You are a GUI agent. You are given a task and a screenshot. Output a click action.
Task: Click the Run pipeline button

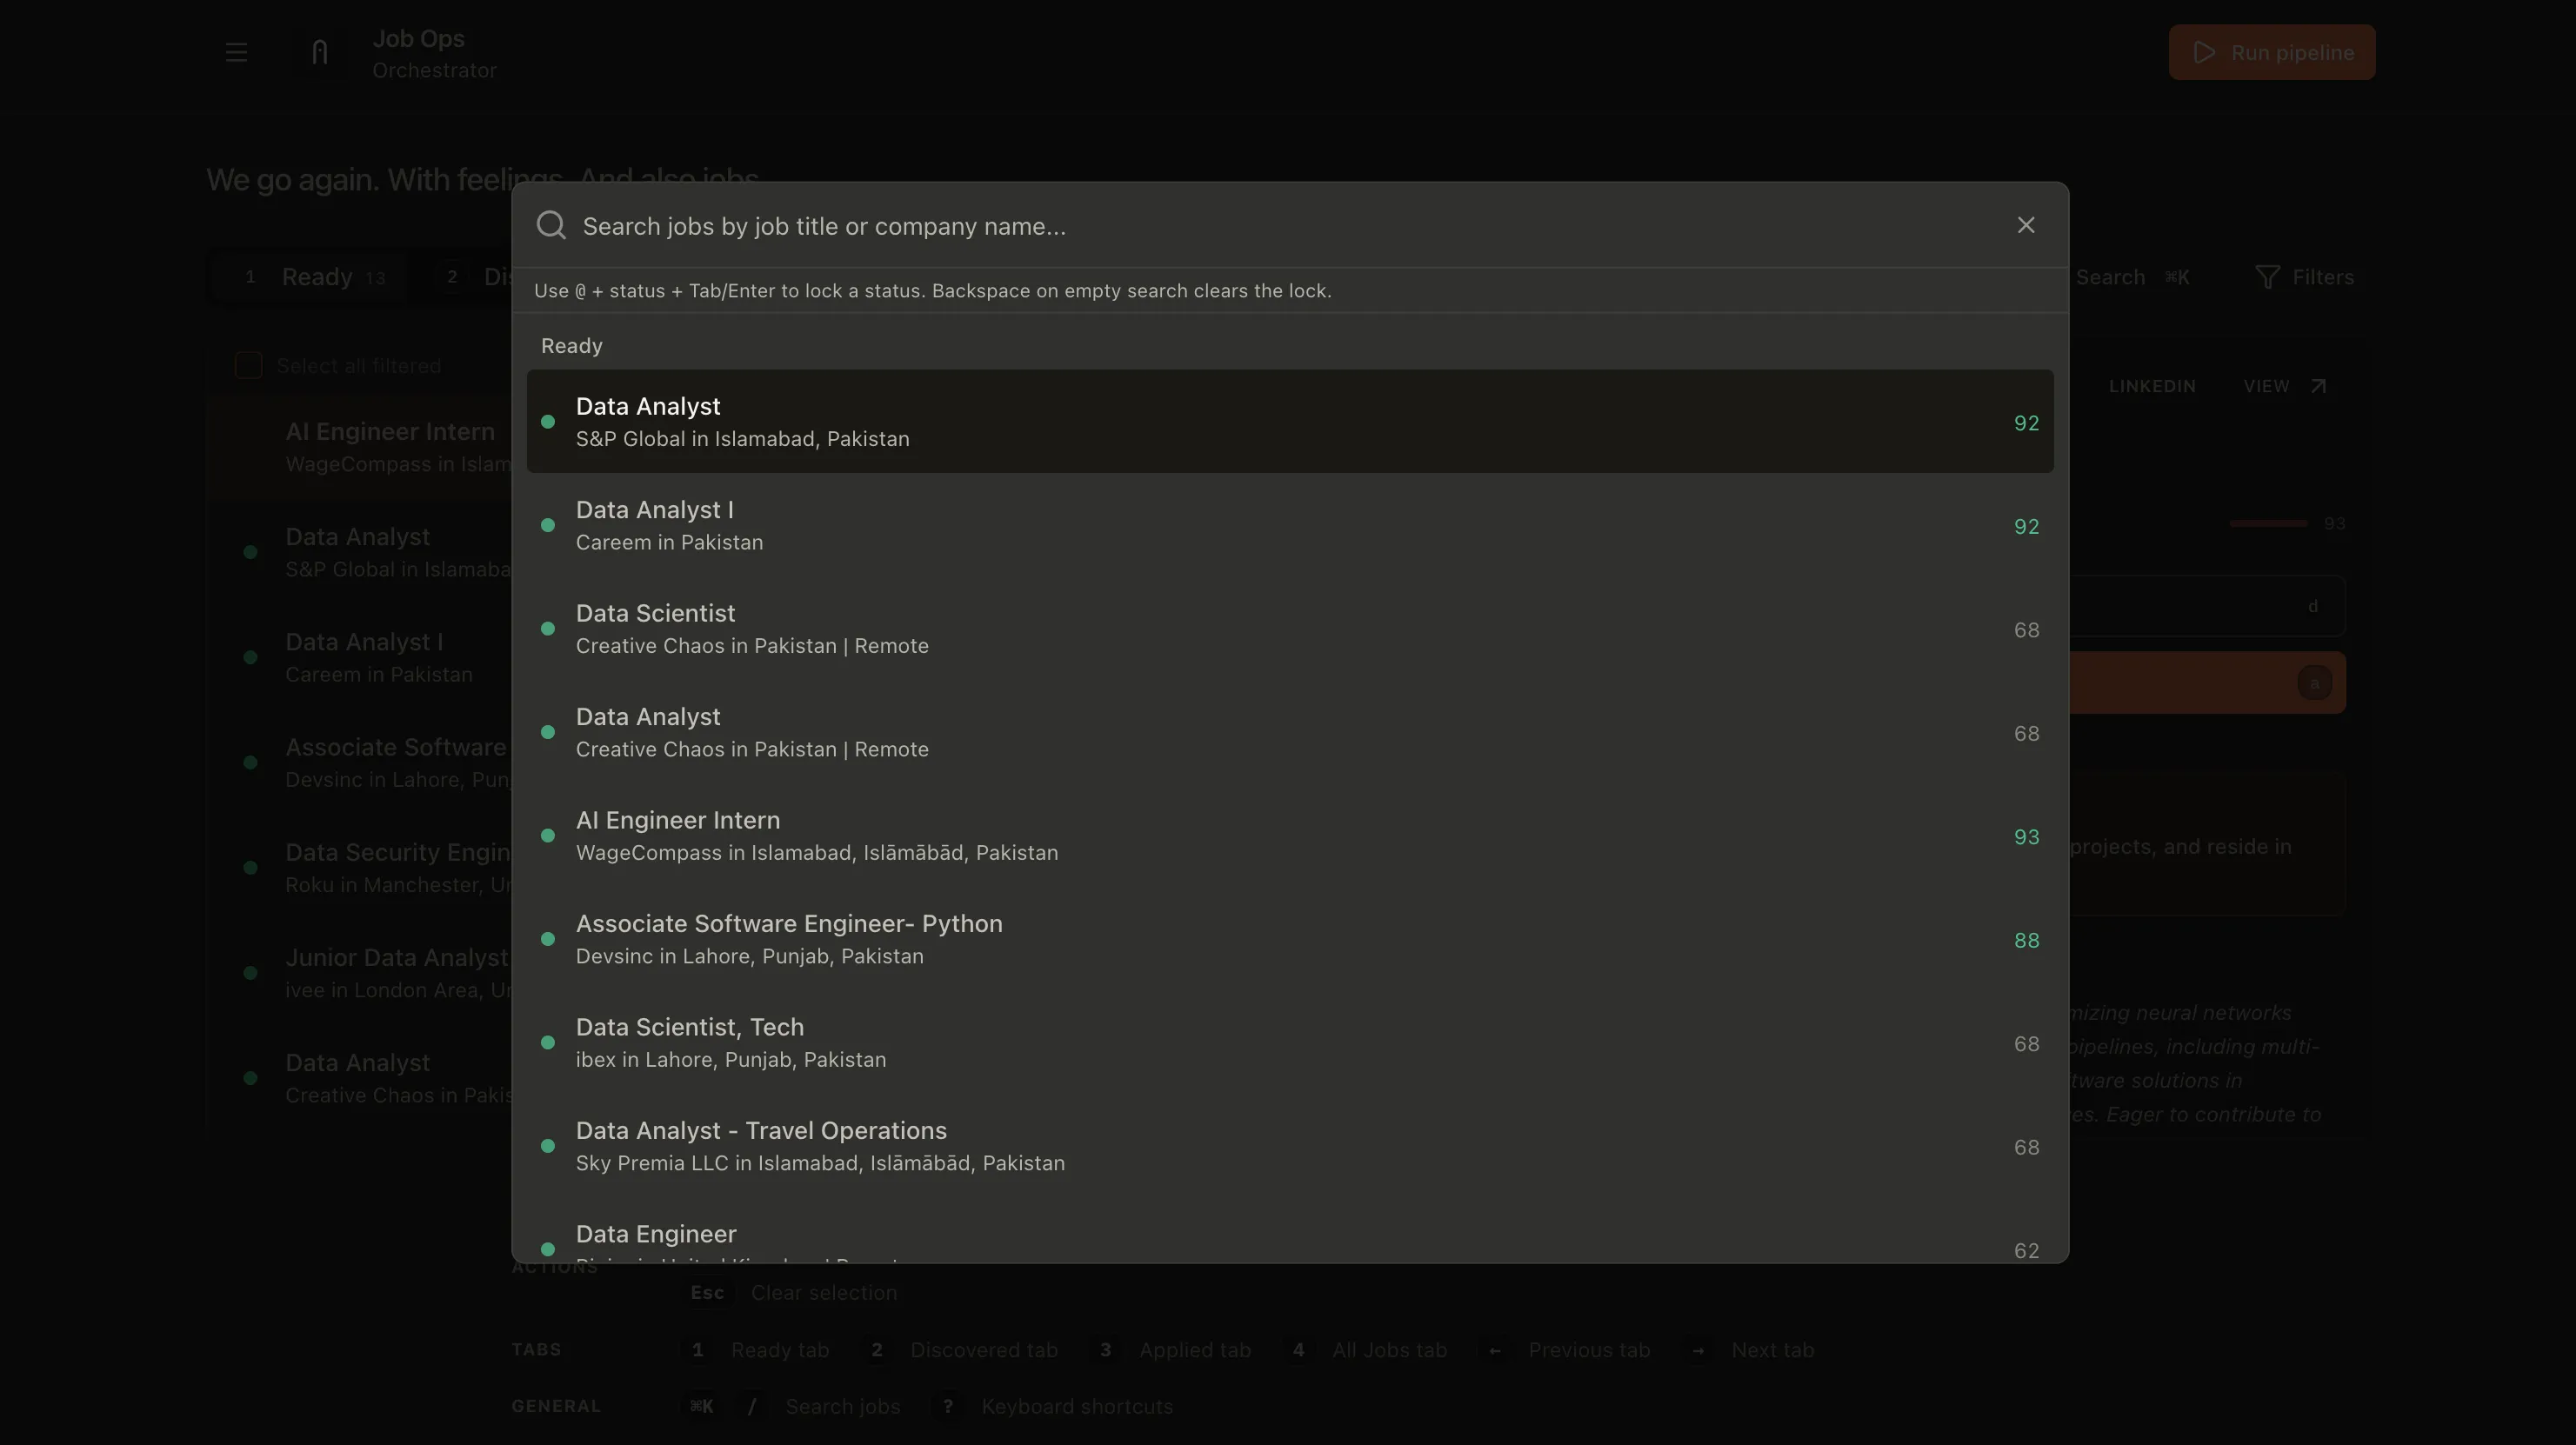[x=2271, y=52]
